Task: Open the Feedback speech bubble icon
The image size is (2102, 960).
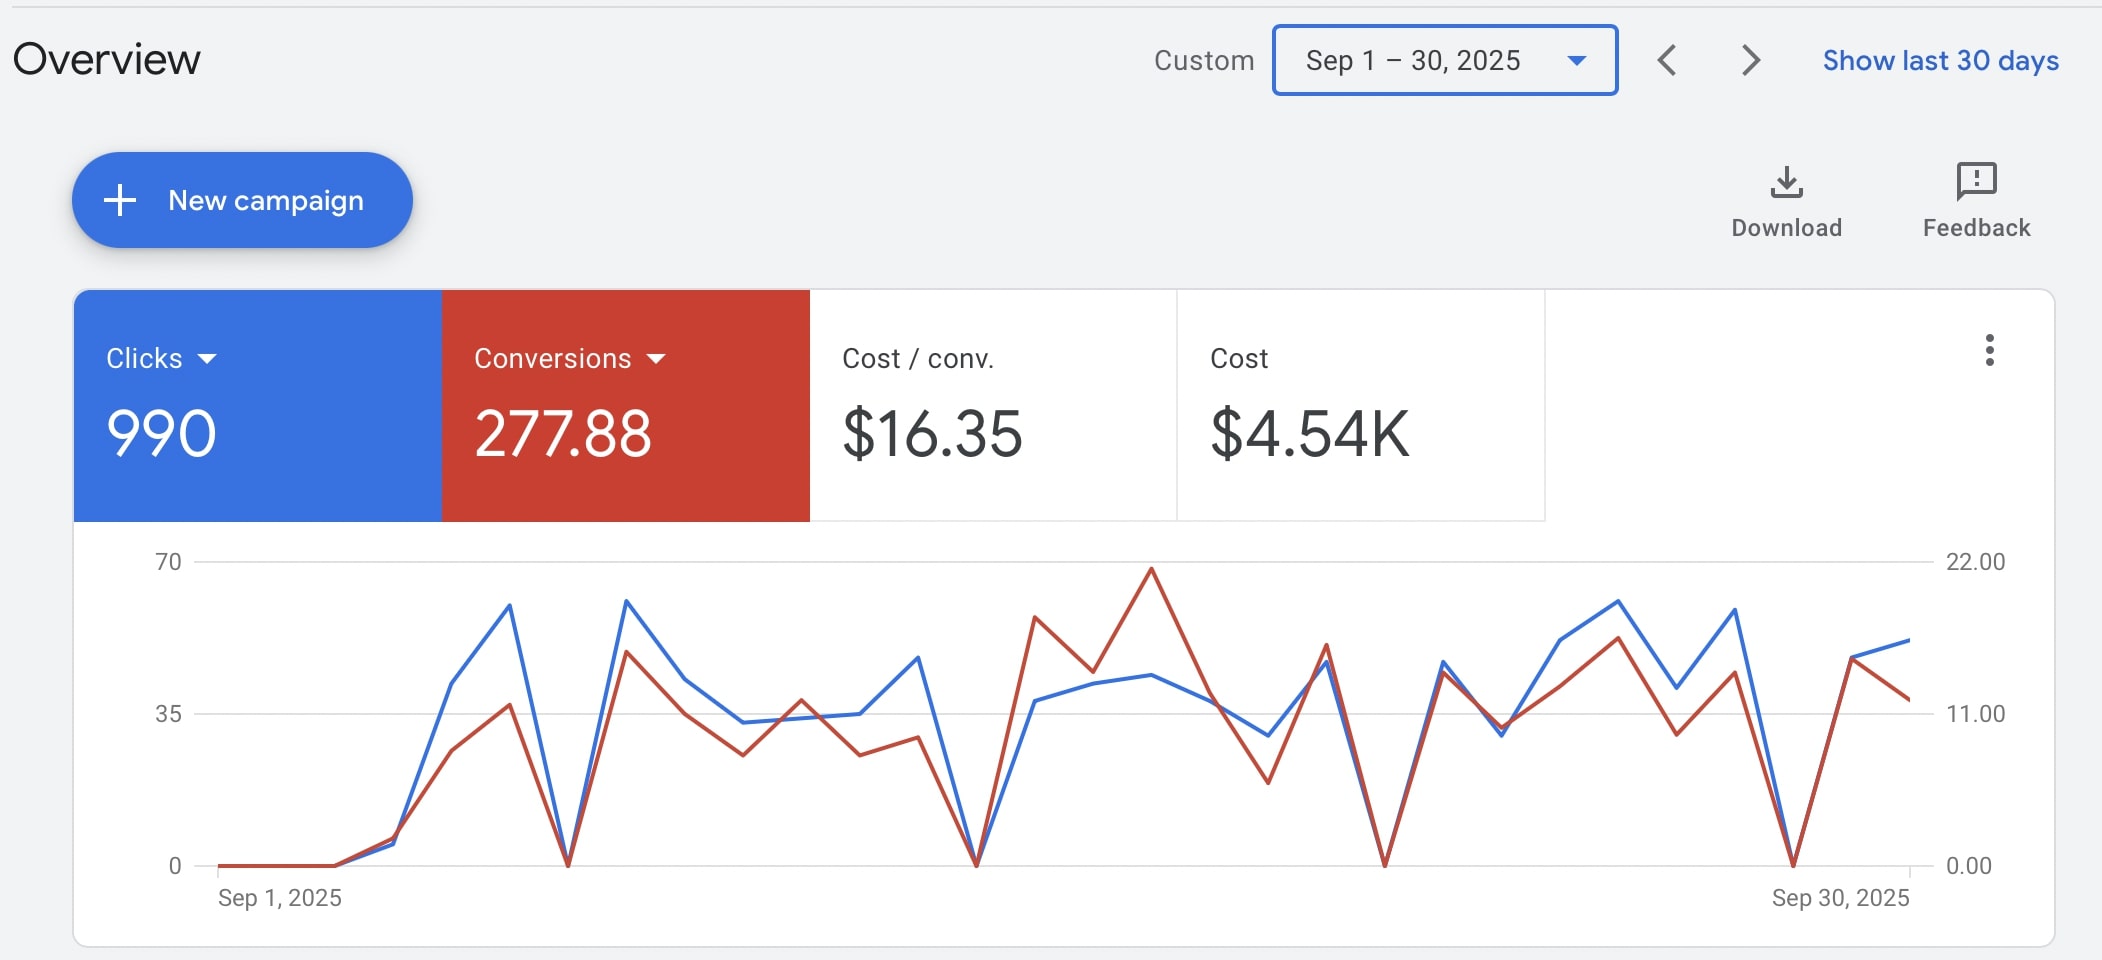Action: [x=1976, y=182]
